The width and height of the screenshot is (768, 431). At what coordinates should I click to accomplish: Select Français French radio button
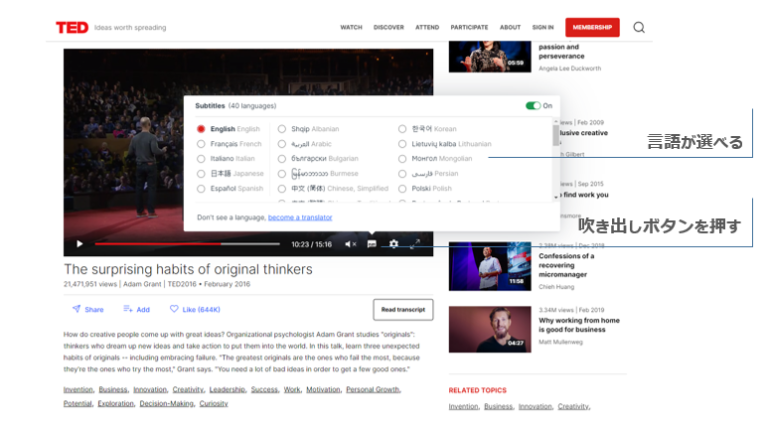click(x=201, y=144)
